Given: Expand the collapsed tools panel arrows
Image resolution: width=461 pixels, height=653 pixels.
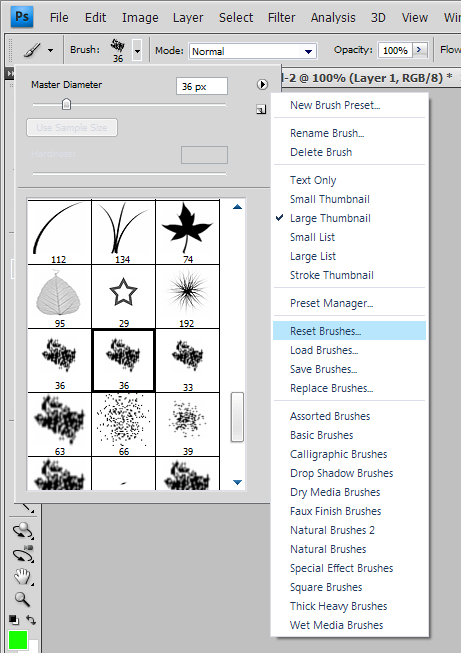Looking at the screenshot, I should pyautogui.click(x=10, y=74).
